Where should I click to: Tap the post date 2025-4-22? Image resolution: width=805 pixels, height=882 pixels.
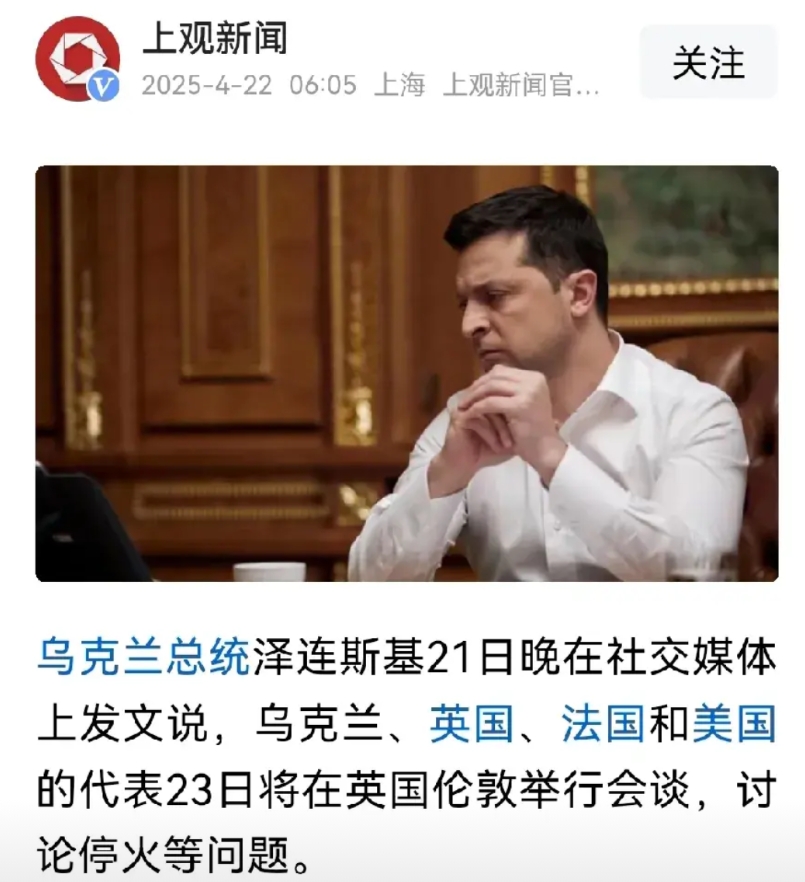pyautogui.click(x=206, y=86)
